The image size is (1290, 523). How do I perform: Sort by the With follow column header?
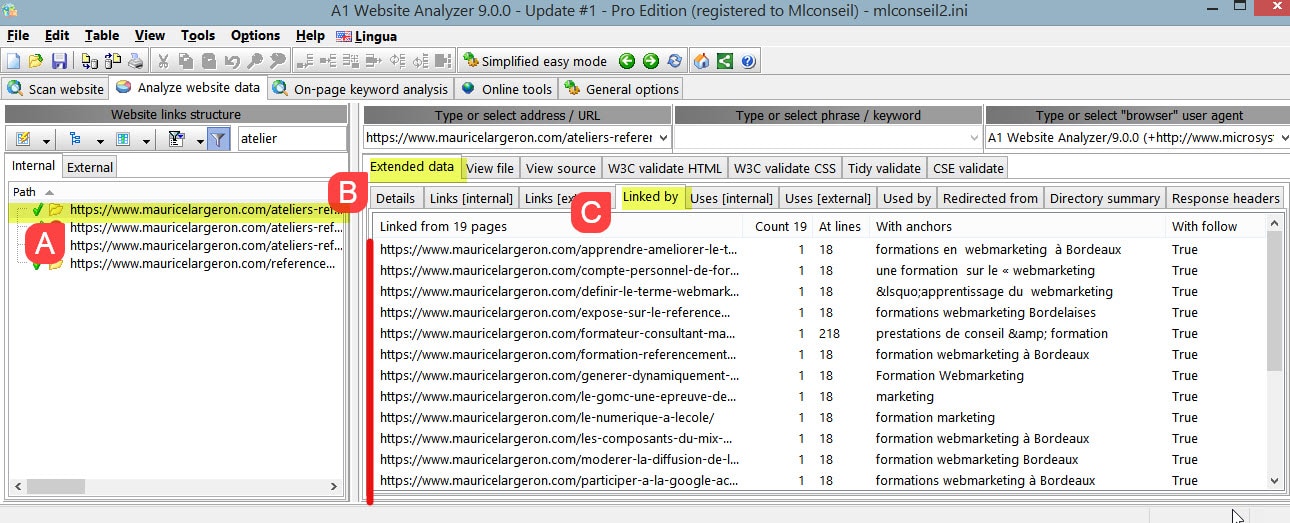pos(1218,226)
